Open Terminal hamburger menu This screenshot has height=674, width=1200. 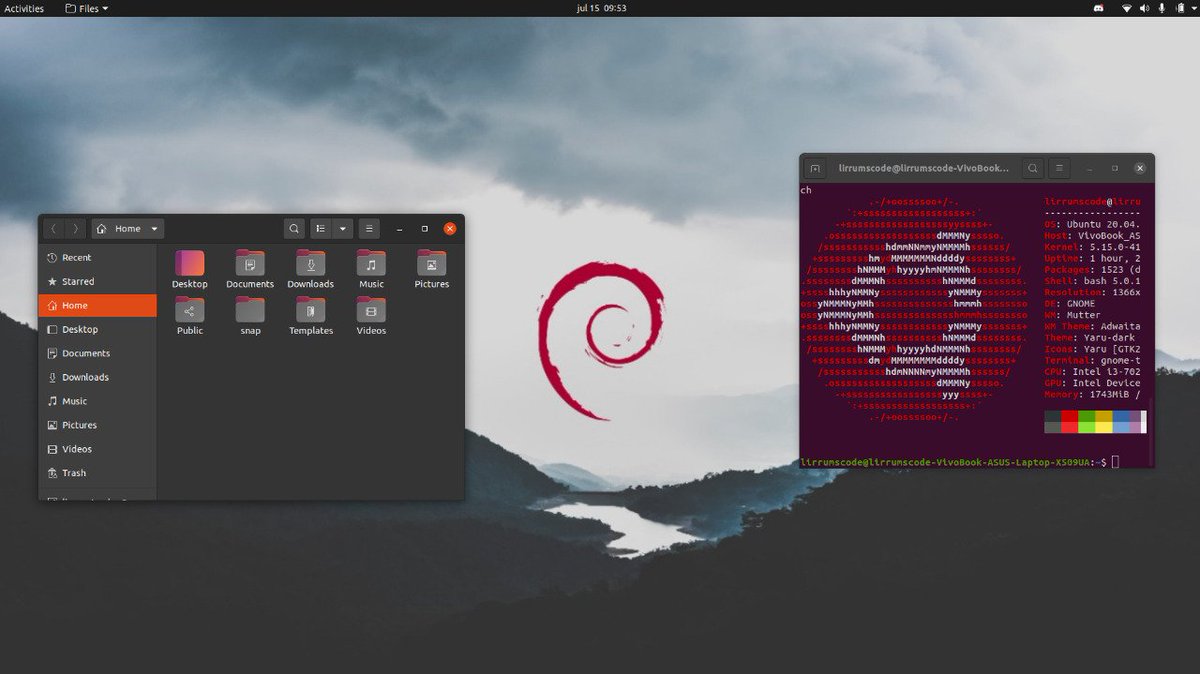[x=1061, y=168]
